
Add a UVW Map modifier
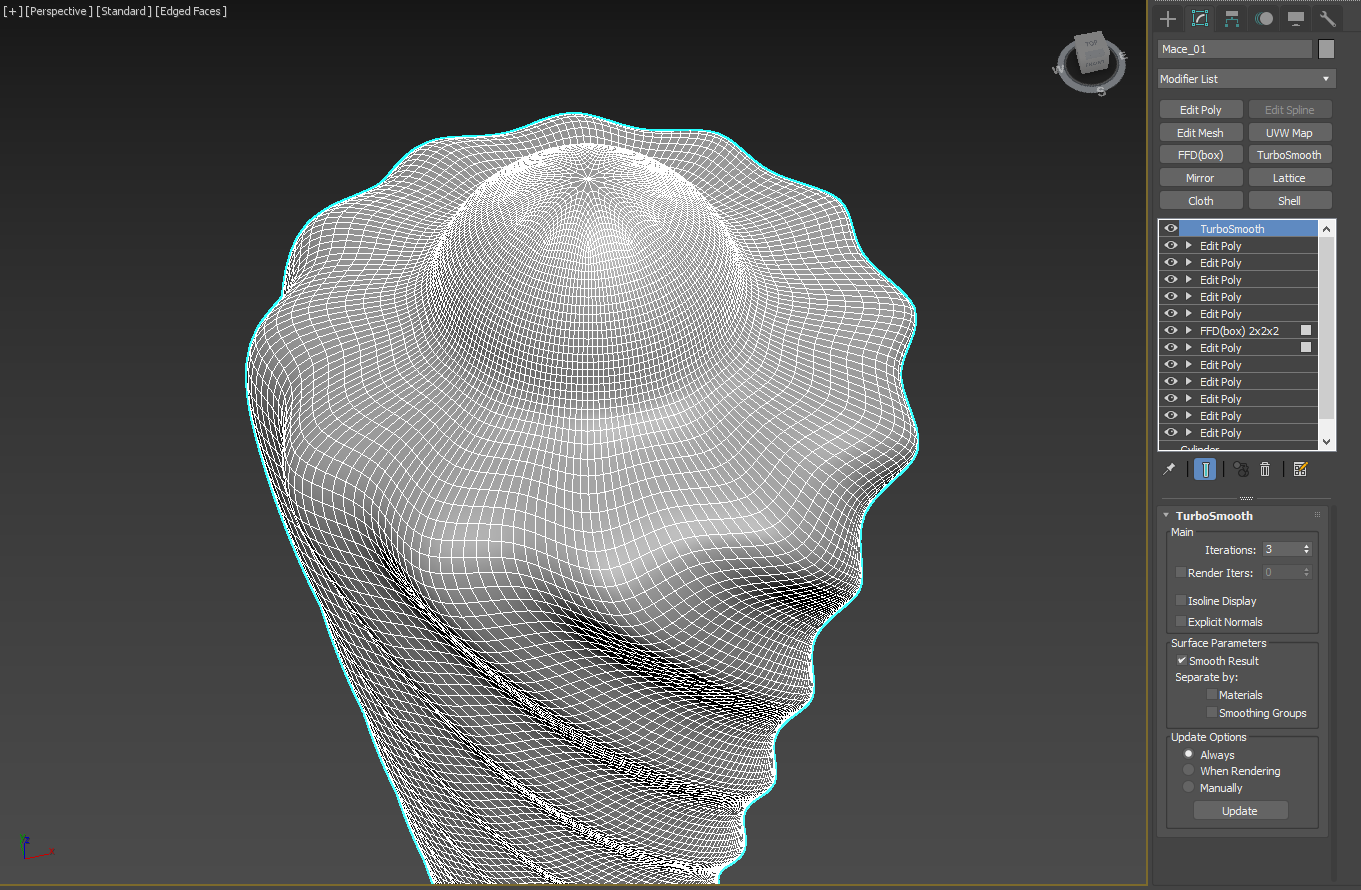1289,132
